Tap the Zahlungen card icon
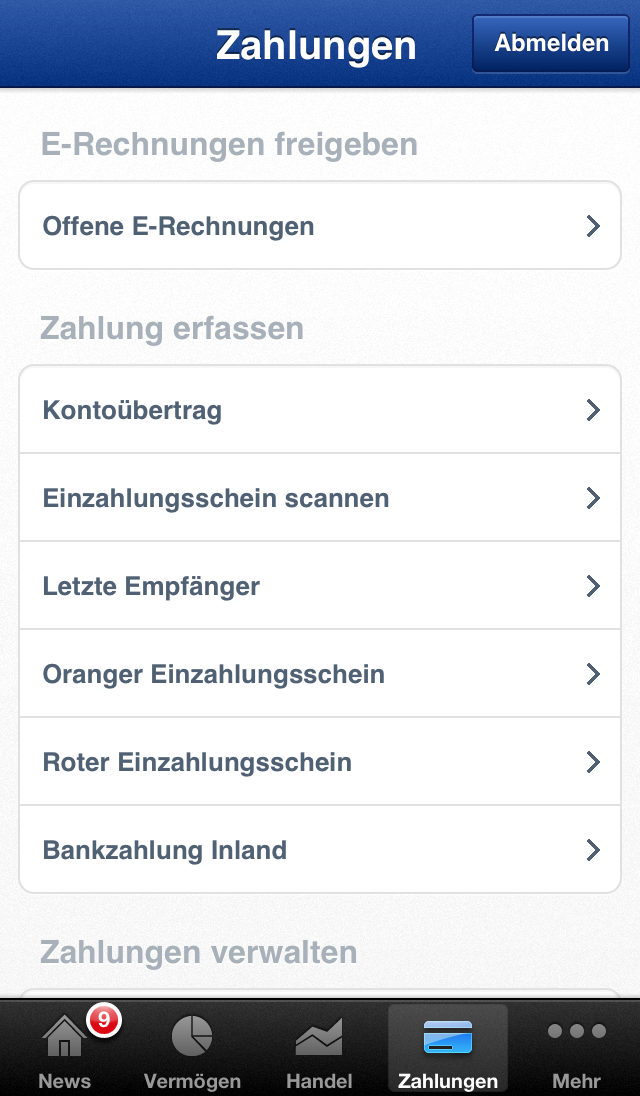 tap(447, 1036)
